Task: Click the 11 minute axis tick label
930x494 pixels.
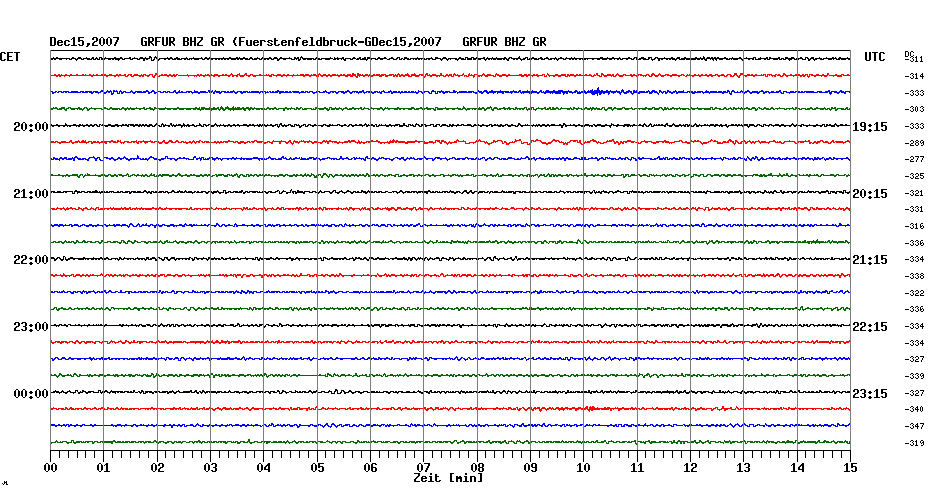Action: [x=637, y=468]
